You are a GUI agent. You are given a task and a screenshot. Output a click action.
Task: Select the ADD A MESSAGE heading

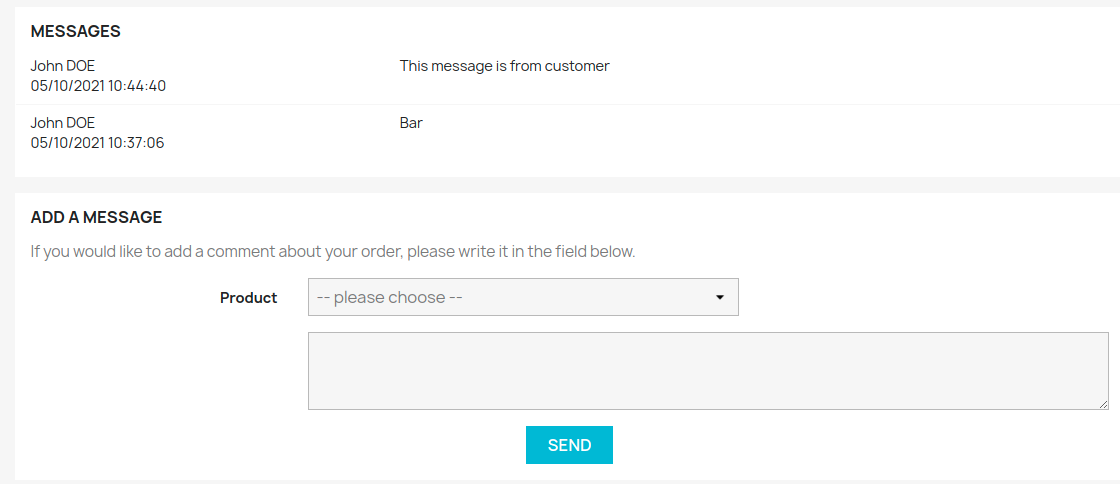[96, 218]
